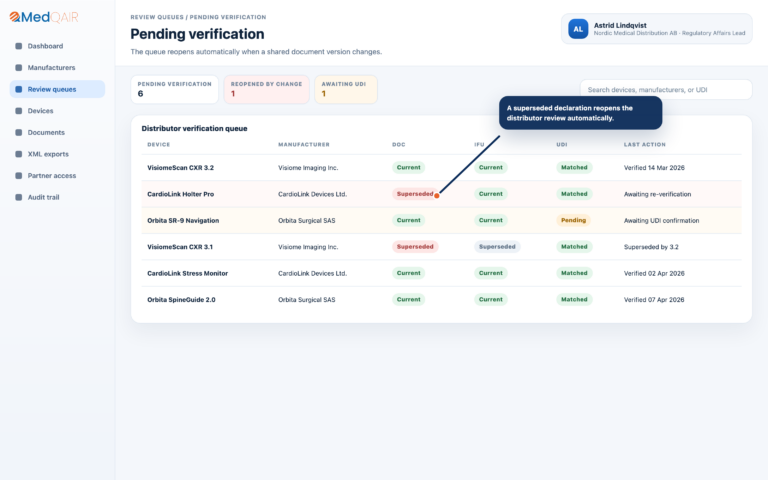Click Current DOC badge for Orbita SR-9 Navigation
Screen dimensions: 768x480
408,220
